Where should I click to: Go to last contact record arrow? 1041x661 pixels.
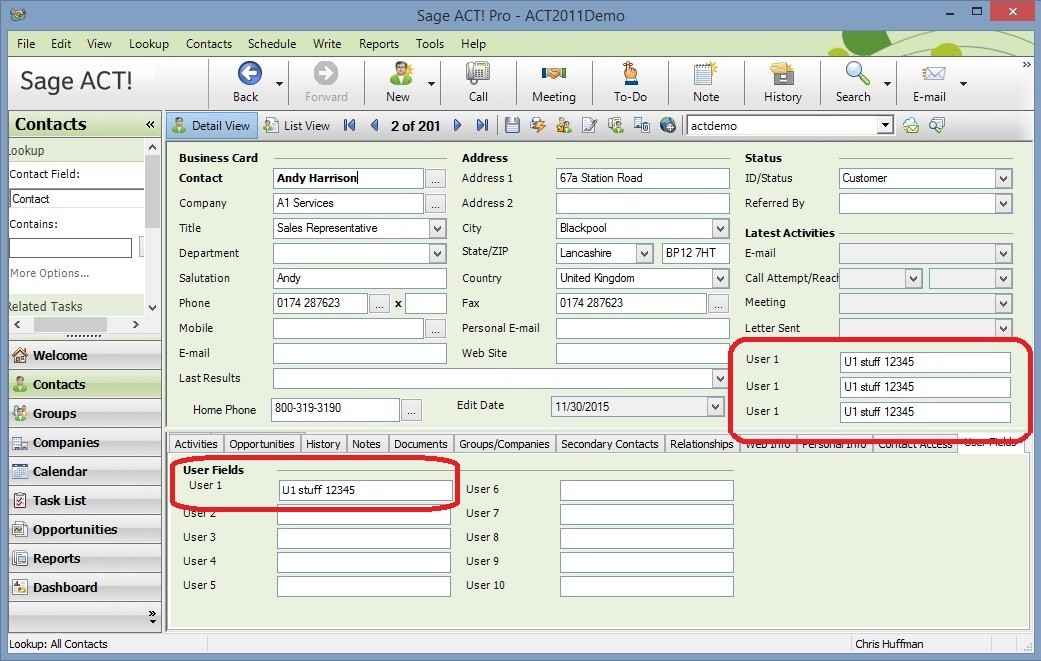[483, 125]
